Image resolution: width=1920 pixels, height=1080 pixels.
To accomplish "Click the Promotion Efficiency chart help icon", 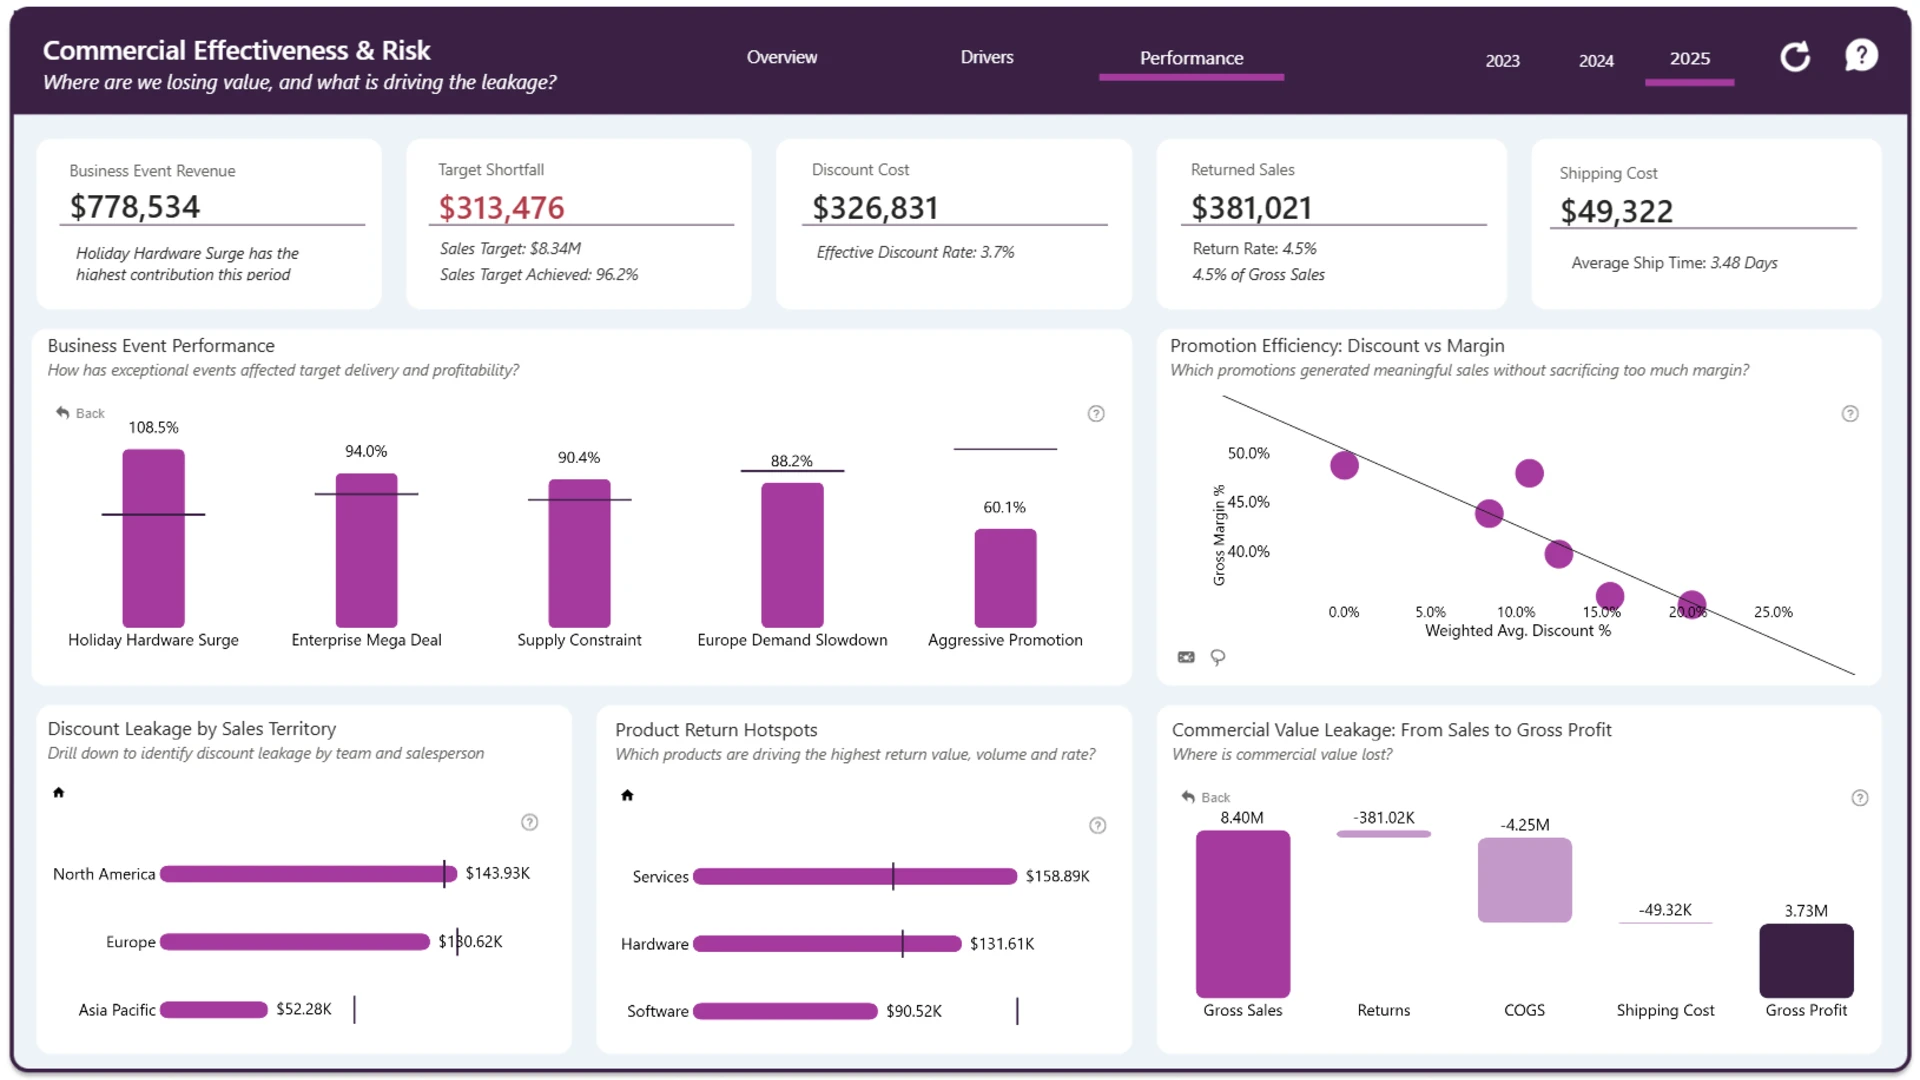I will [1850, 414].
